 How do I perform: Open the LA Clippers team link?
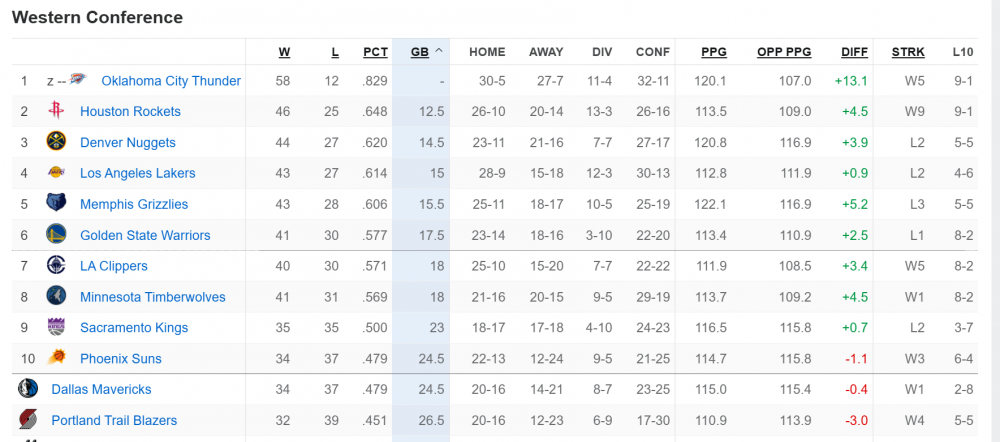(x=113, y=266)
